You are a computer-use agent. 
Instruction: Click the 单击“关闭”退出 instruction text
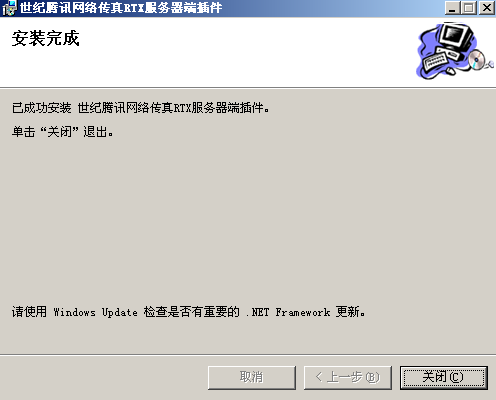[63, 132]
